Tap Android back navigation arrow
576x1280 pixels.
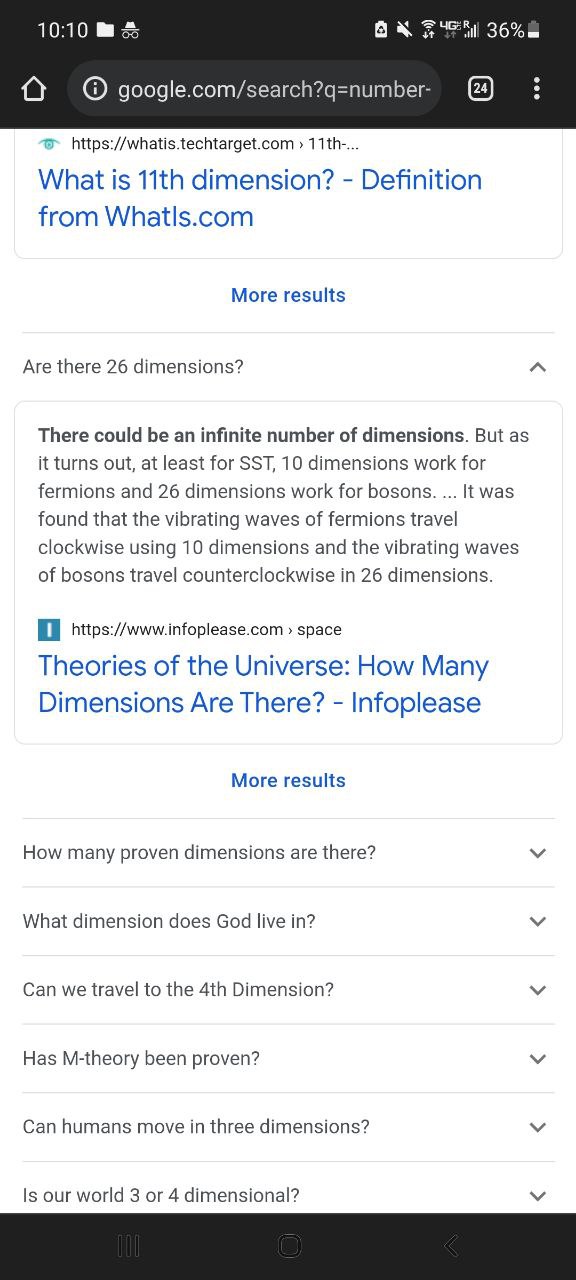451,1245
